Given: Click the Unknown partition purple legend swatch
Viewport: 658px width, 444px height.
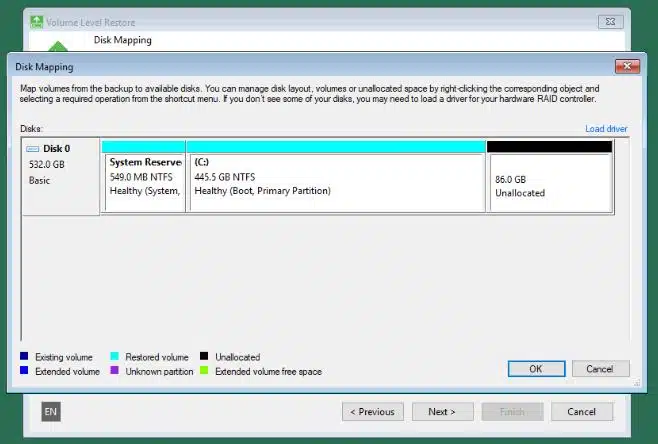Looking at the screenshot, I should coord(115,371).
